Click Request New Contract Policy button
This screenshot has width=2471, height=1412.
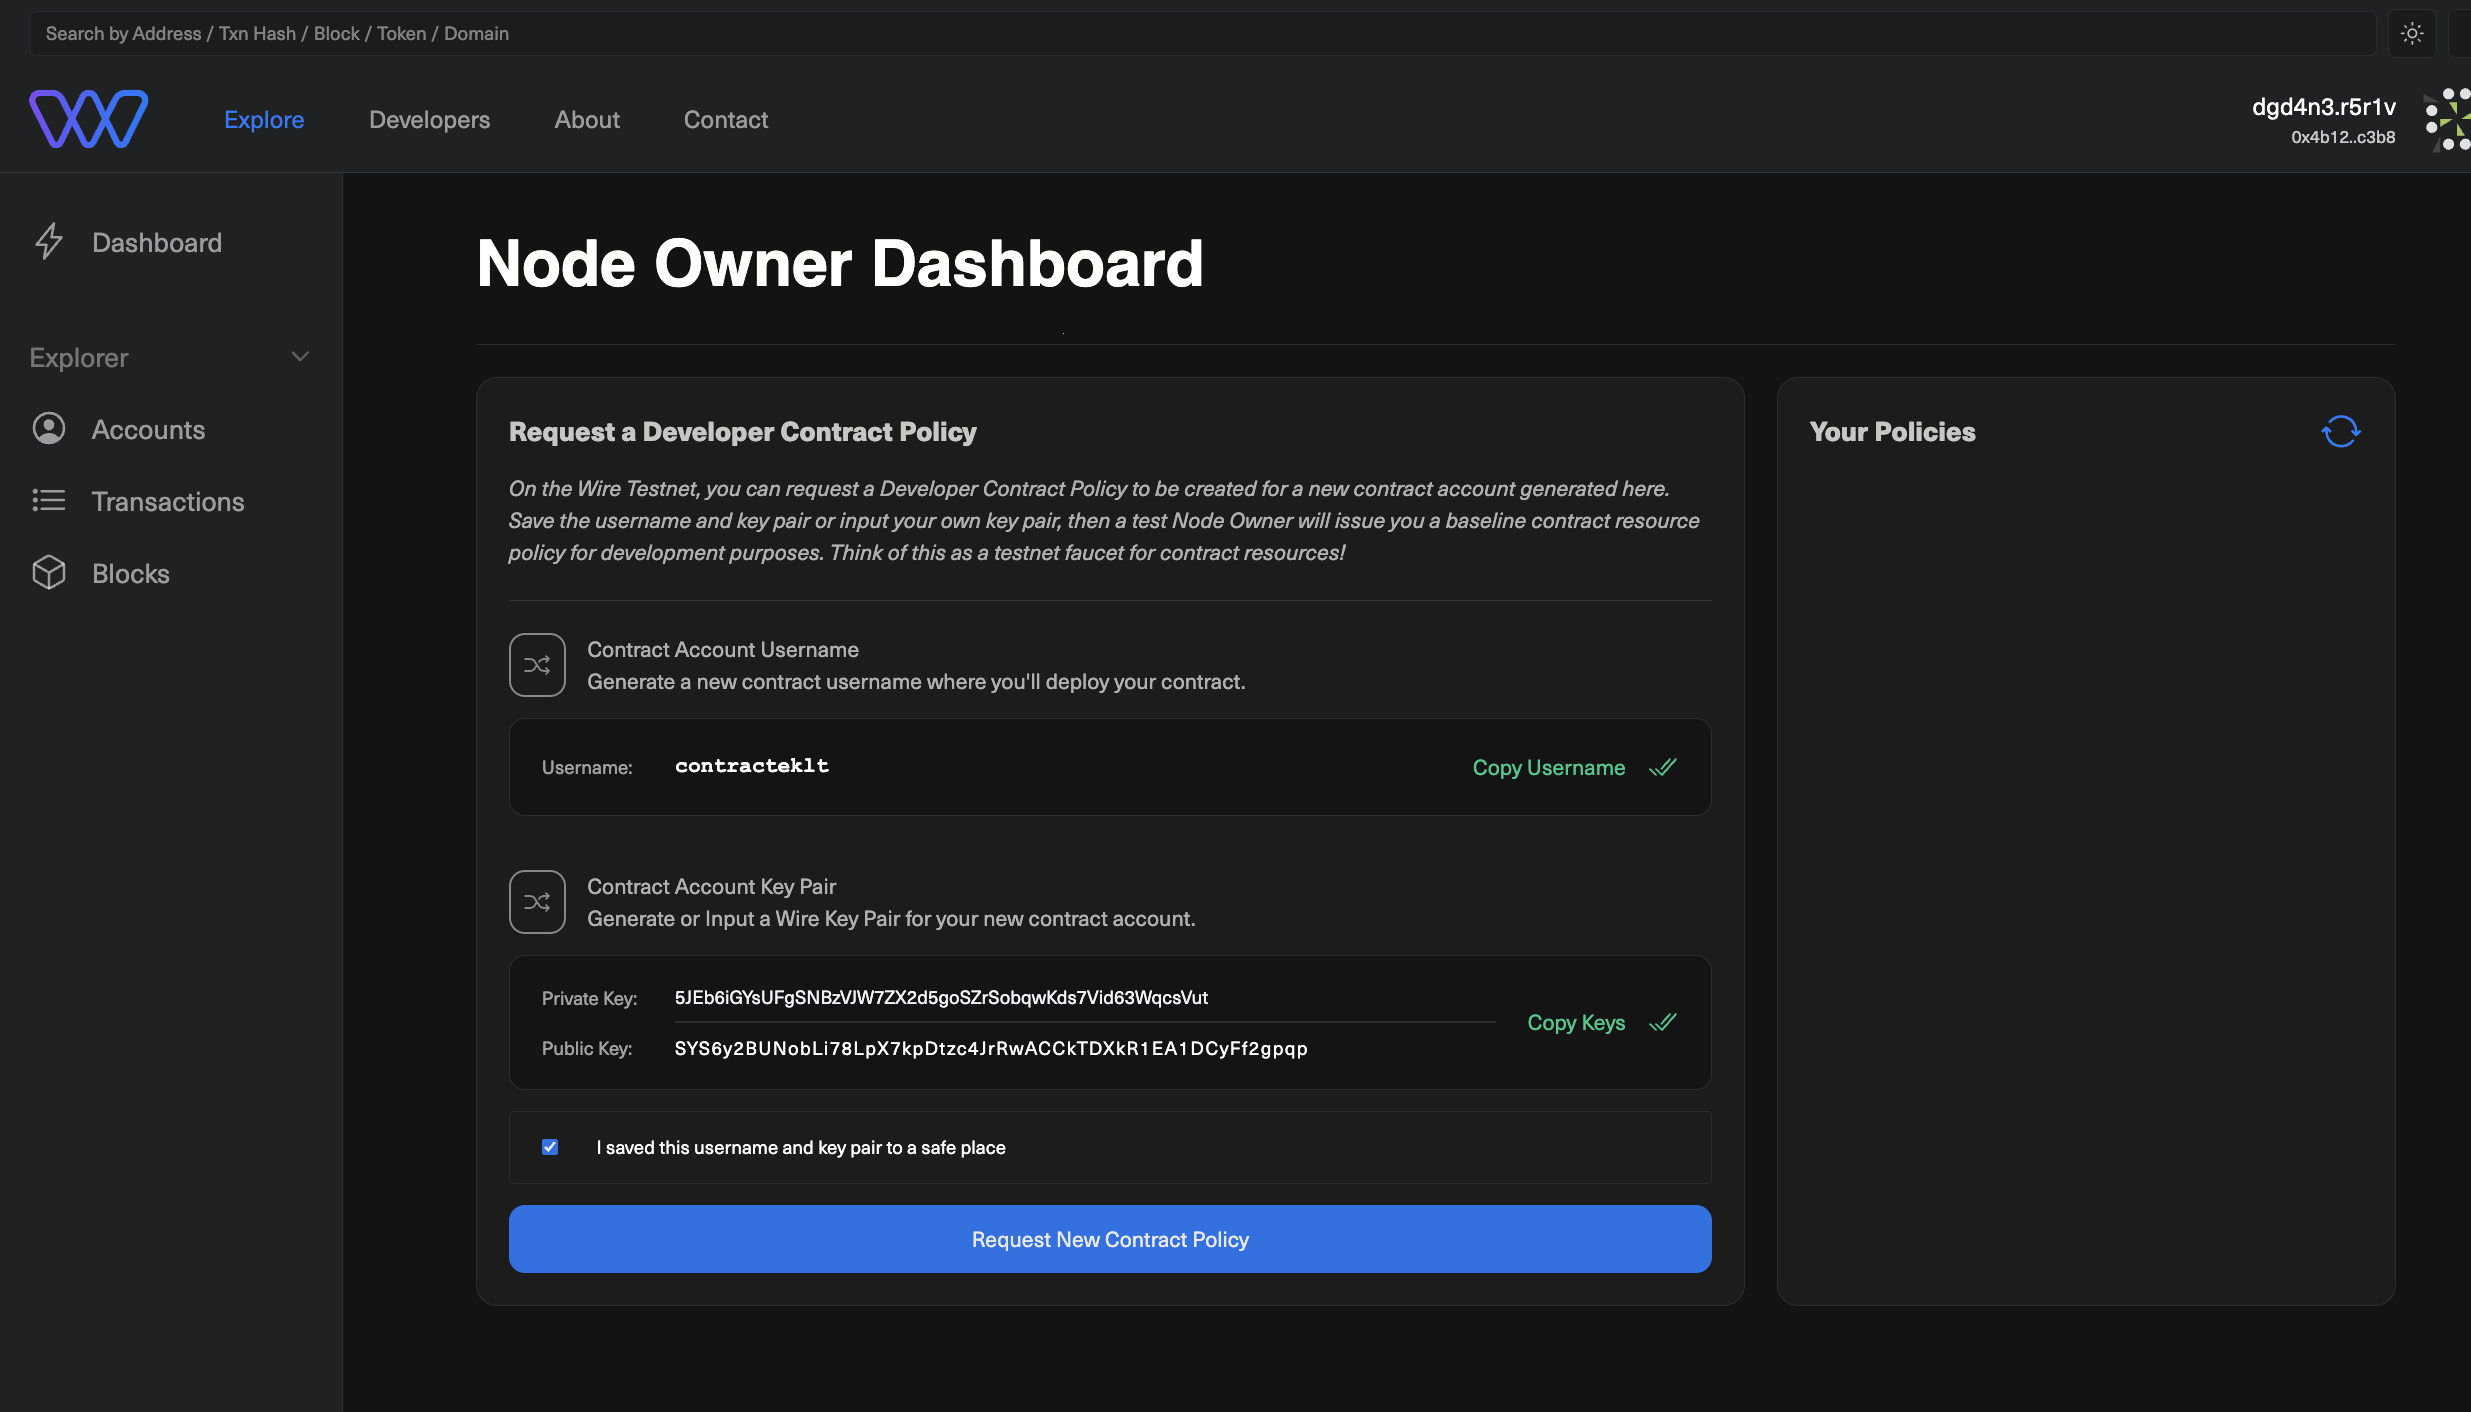coord(1110,1239)
